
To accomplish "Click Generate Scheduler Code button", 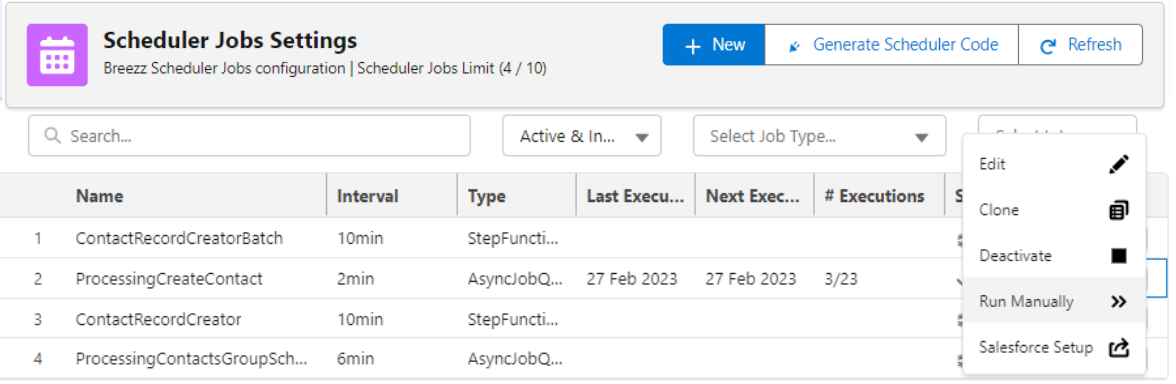I will [x=892, y=45].
